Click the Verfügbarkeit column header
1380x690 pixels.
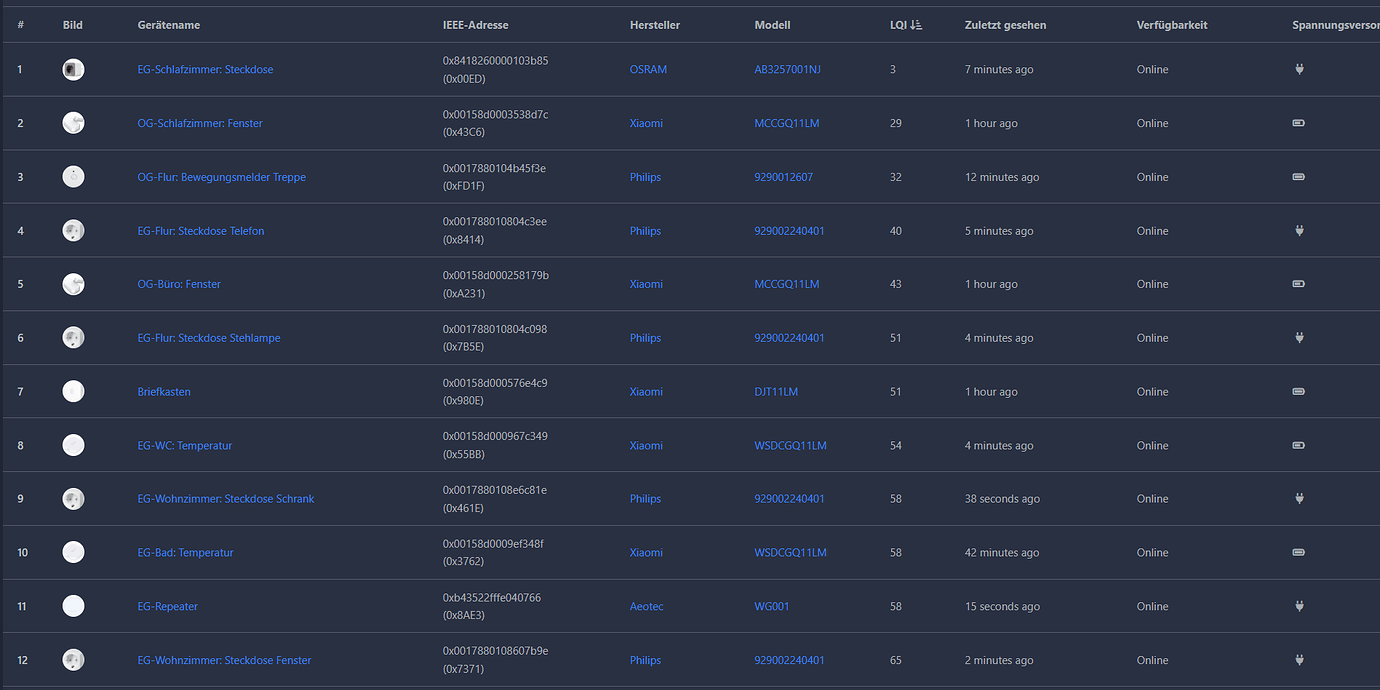[x=1172, y=25]
